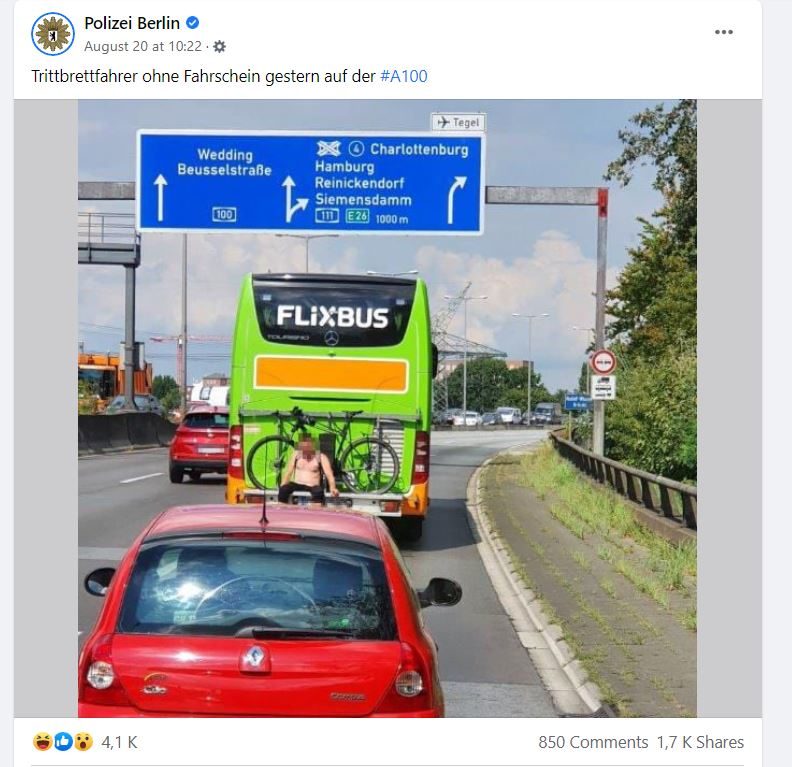The height and width of the screenshot is (767, 792).
Task: Click the left gray margin of photo
Action: coord(46,408)
